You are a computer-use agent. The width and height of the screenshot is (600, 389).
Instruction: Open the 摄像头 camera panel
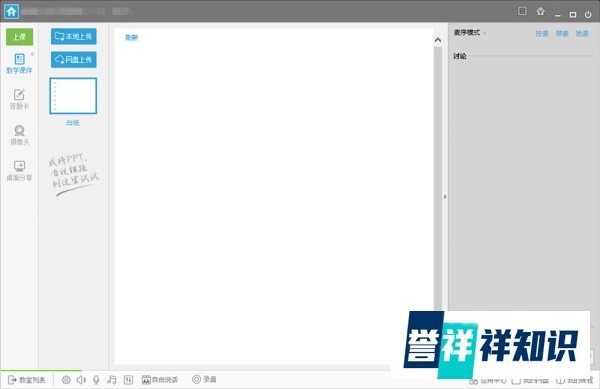click(x=19, y=135)
